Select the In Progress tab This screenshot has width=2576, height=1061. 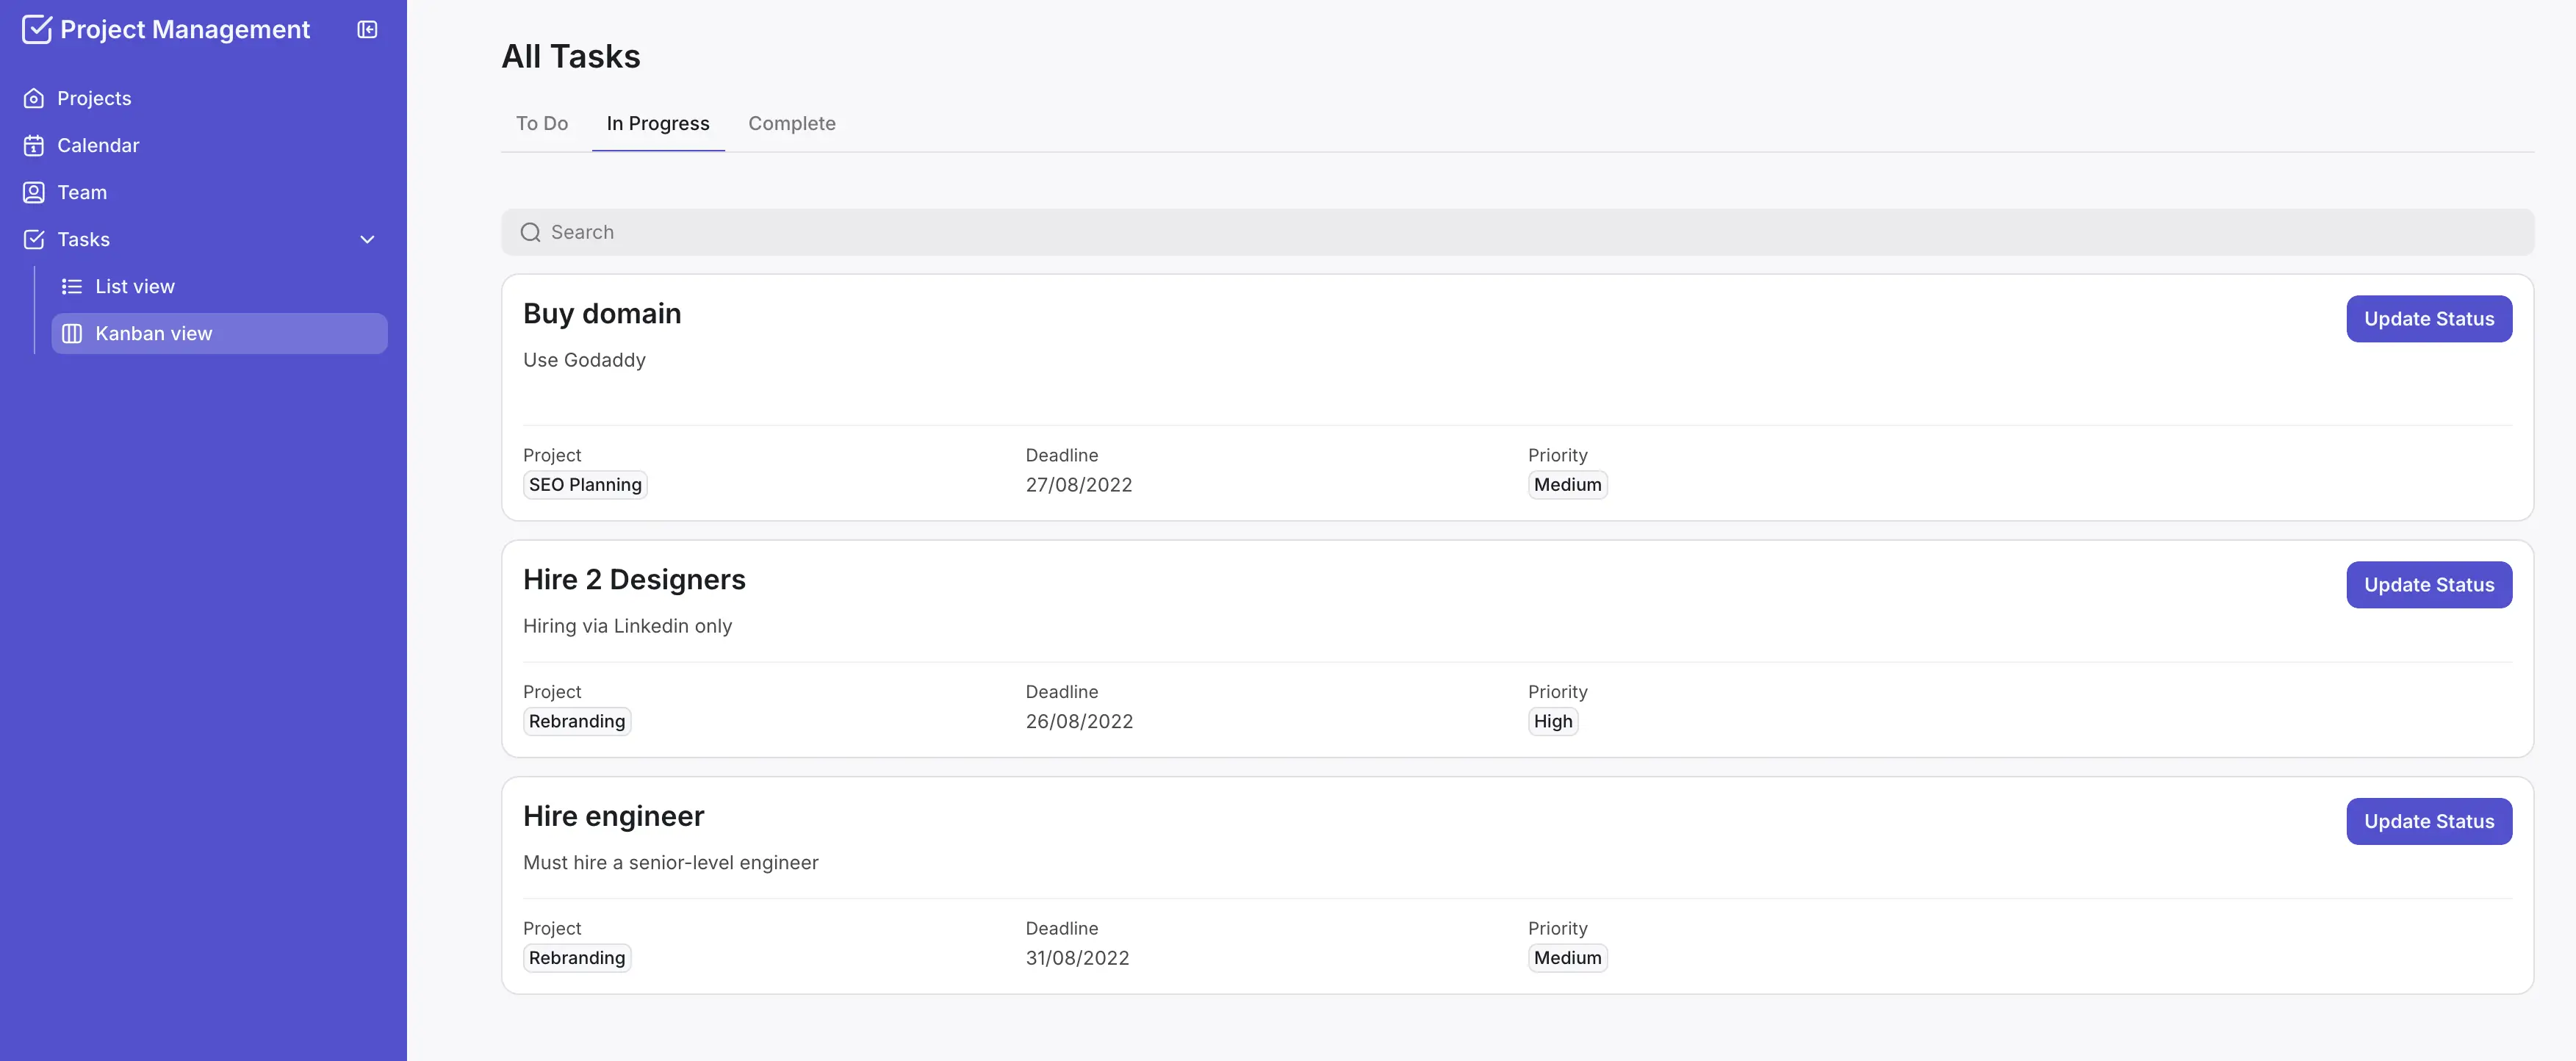coord(657,123)
